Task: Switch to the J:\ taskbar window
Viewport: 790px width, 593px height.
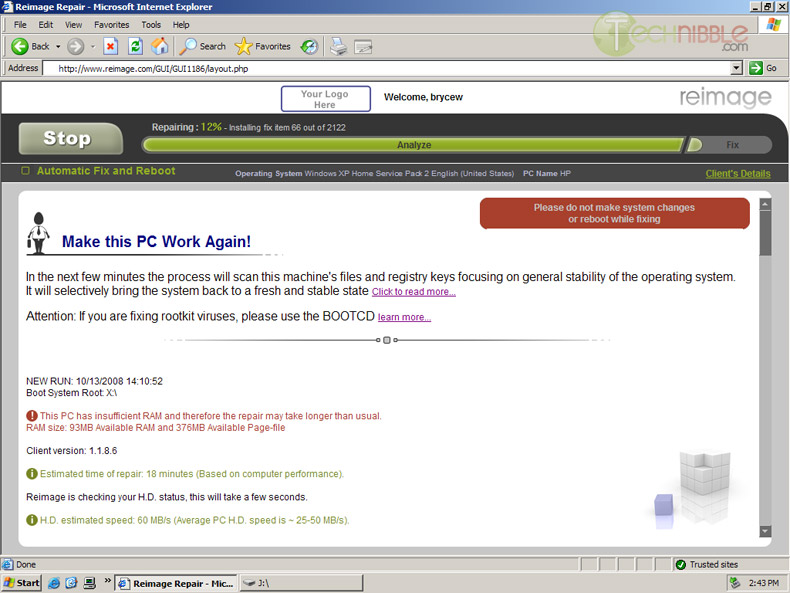Action: (x=301, y=583)
